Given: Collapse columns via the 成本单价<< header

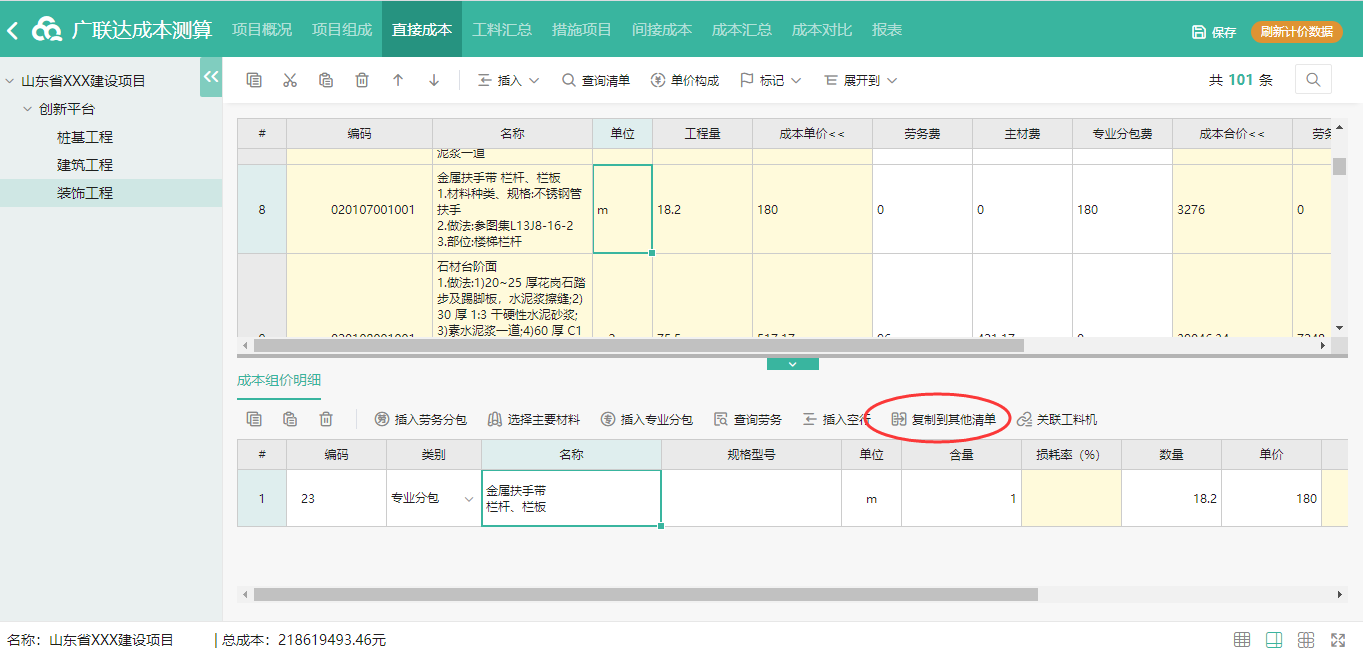Looking at the screenshot, I should 812,133.
